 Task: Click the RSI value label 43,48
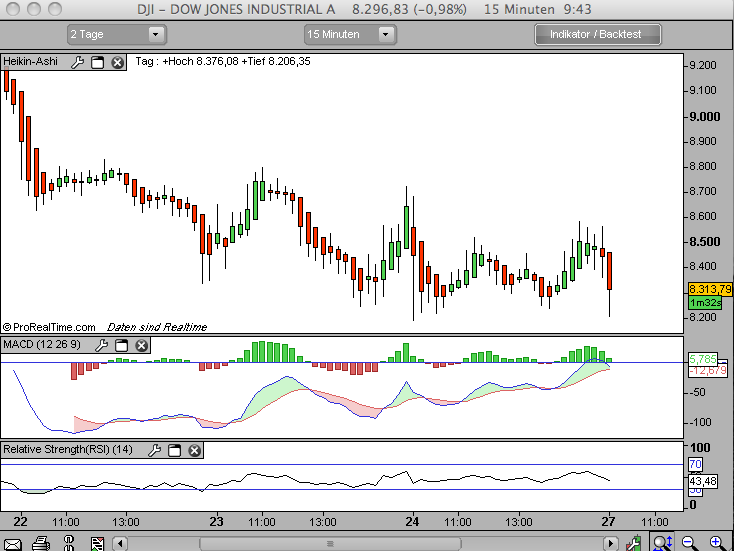pyautogui.click(x=703, y=481)
